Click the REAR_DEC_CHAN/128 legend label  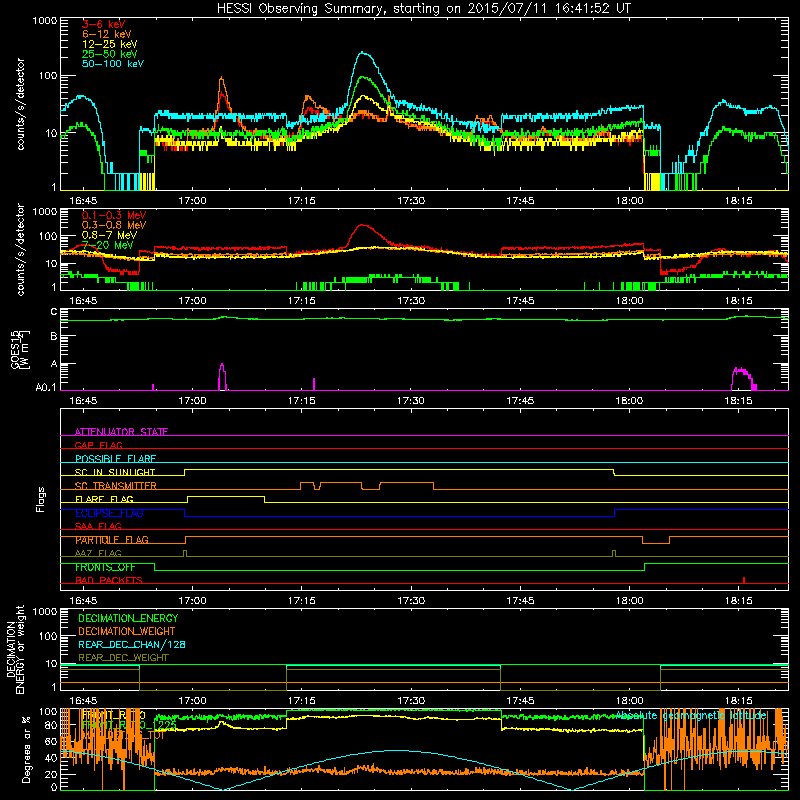point(132,645)
